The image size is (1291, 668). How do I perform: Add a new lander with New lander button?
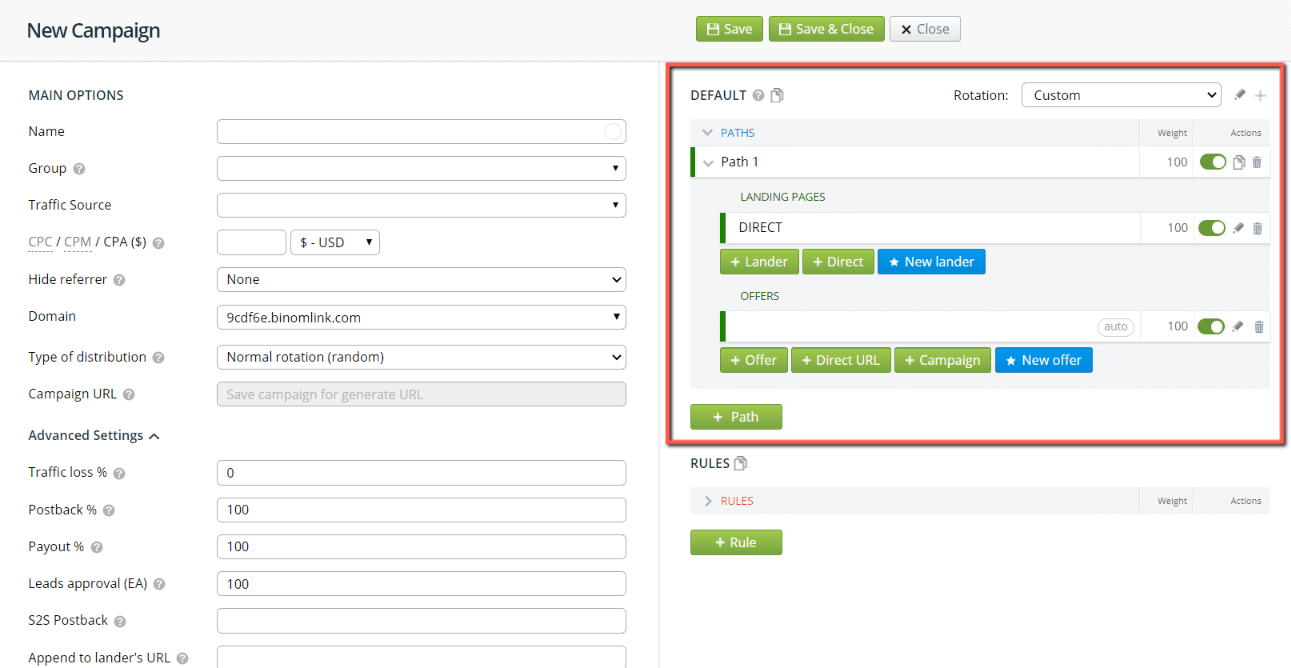pos(931,262)
